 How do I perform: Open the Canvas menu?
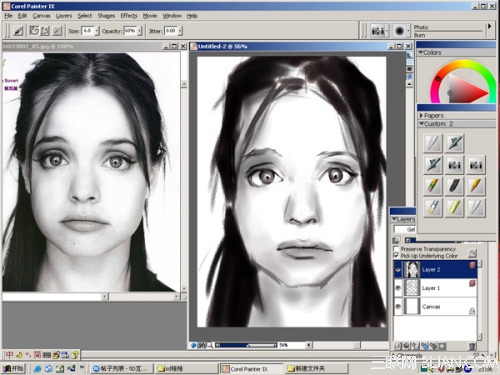pyautogui.click(x=41, y=16)
